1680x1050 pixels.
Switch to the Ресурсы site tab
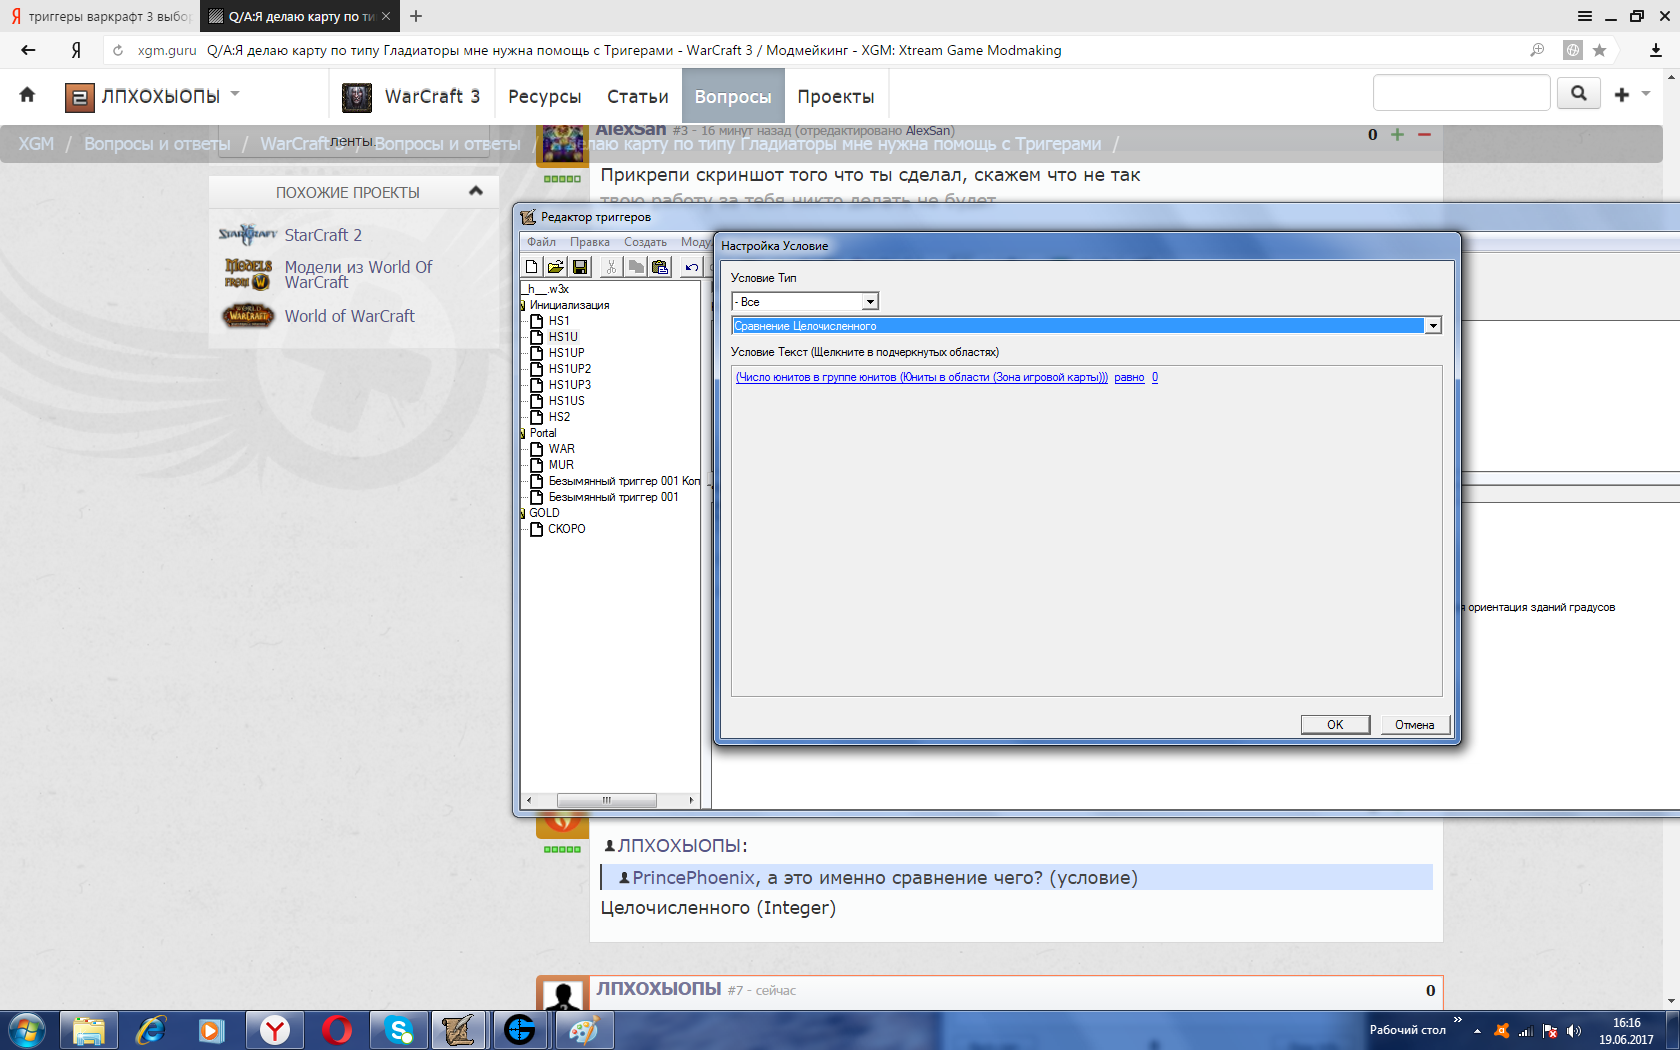point(544,96)
